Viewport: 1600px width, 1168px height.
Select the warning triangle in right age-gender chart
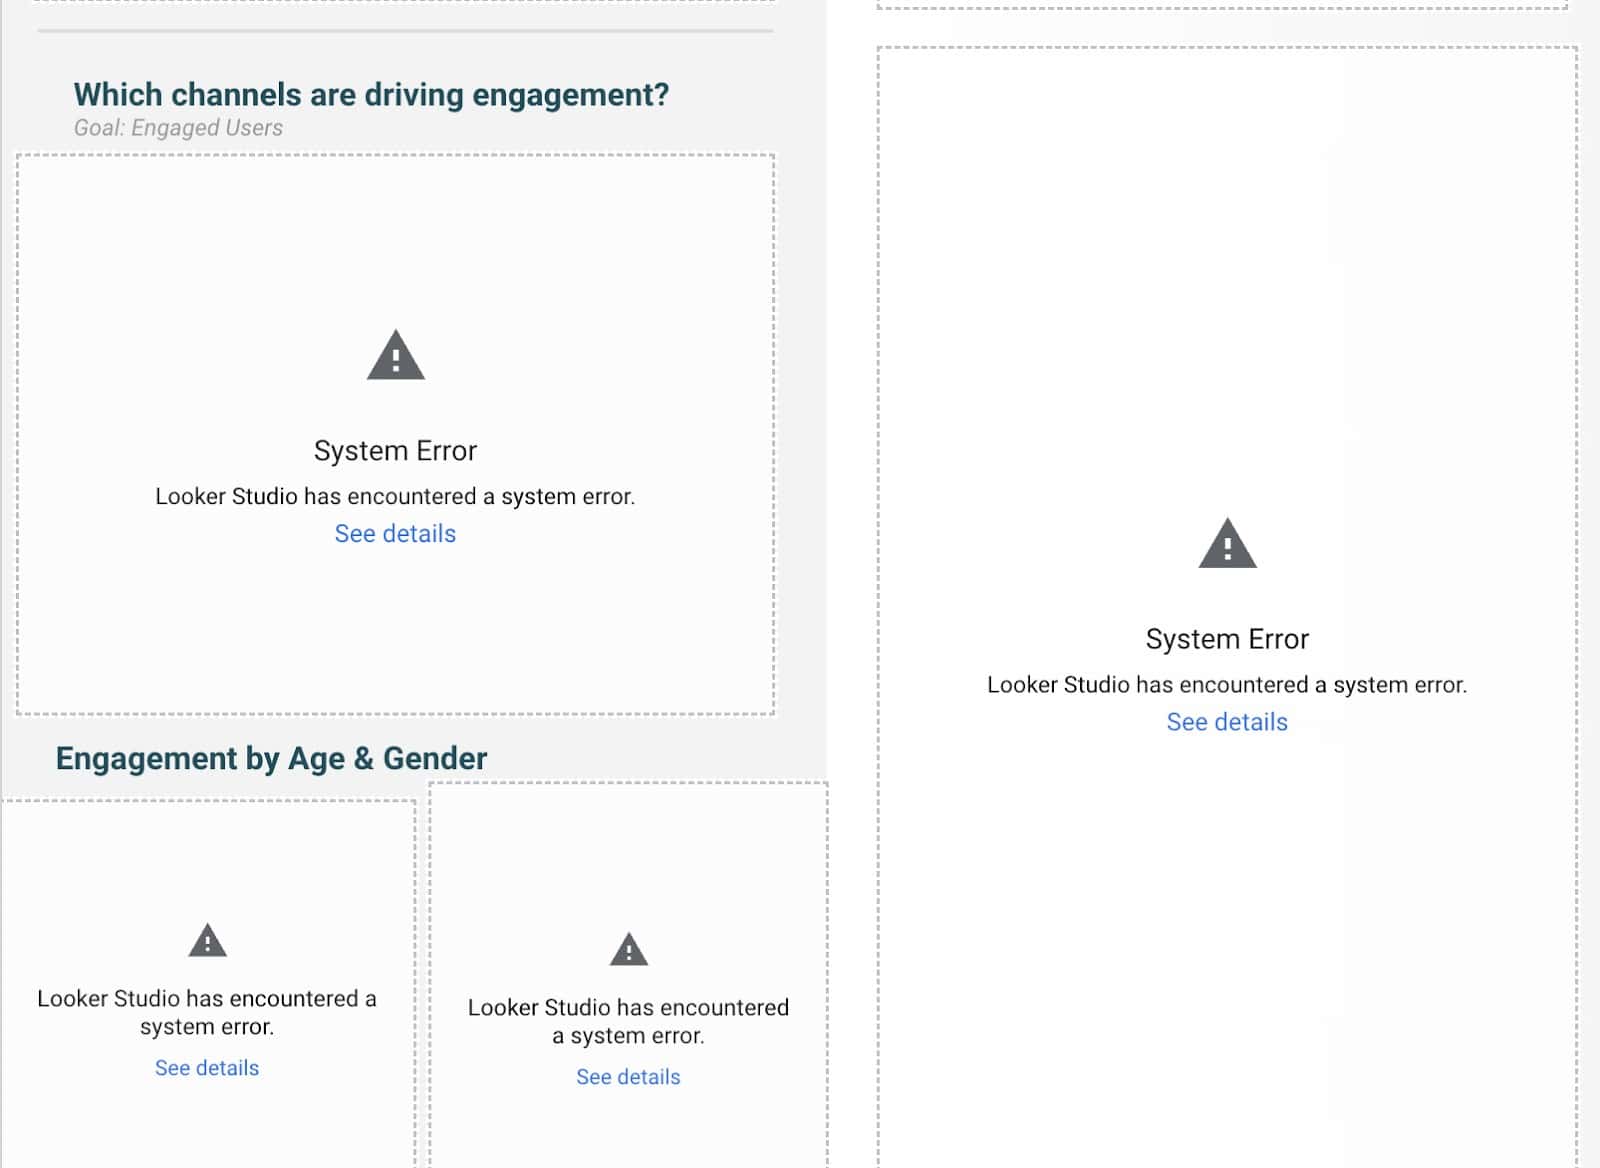[x=628, y=951]
